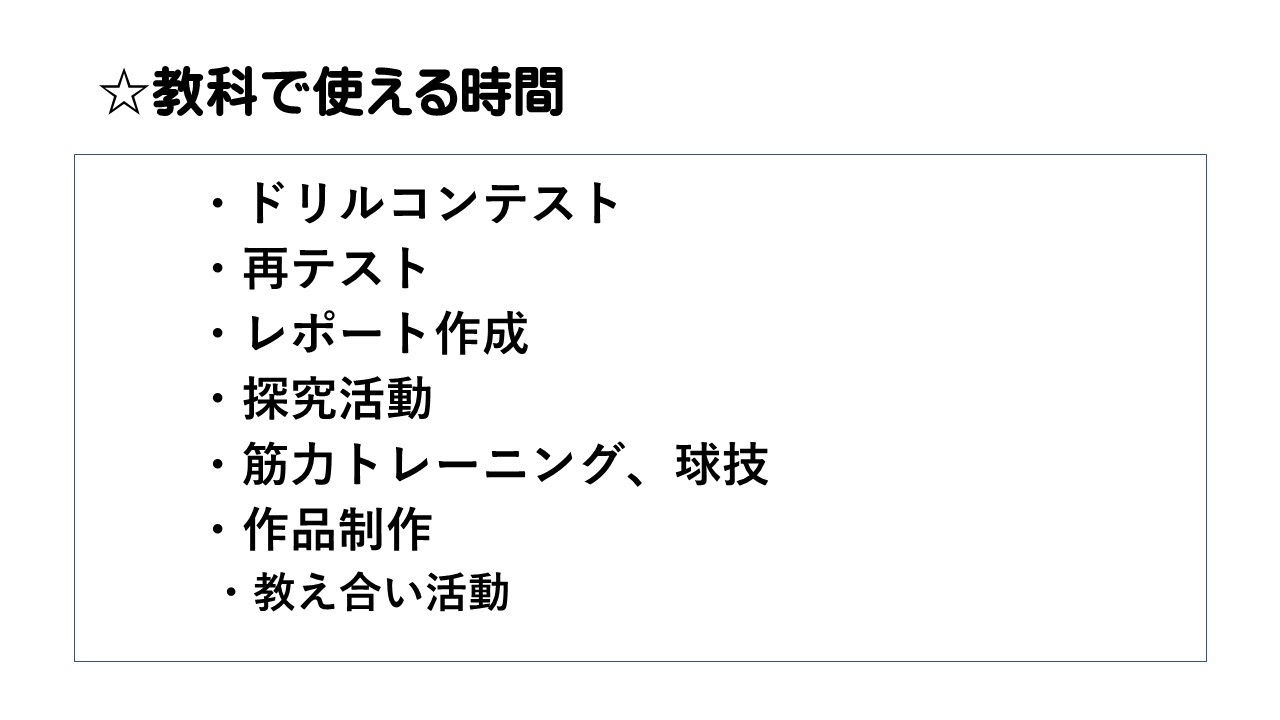This screenshot has width=1280, height=720.
Task: Click the bullet dot before レポート作成
Action: [x=219, y=335]
